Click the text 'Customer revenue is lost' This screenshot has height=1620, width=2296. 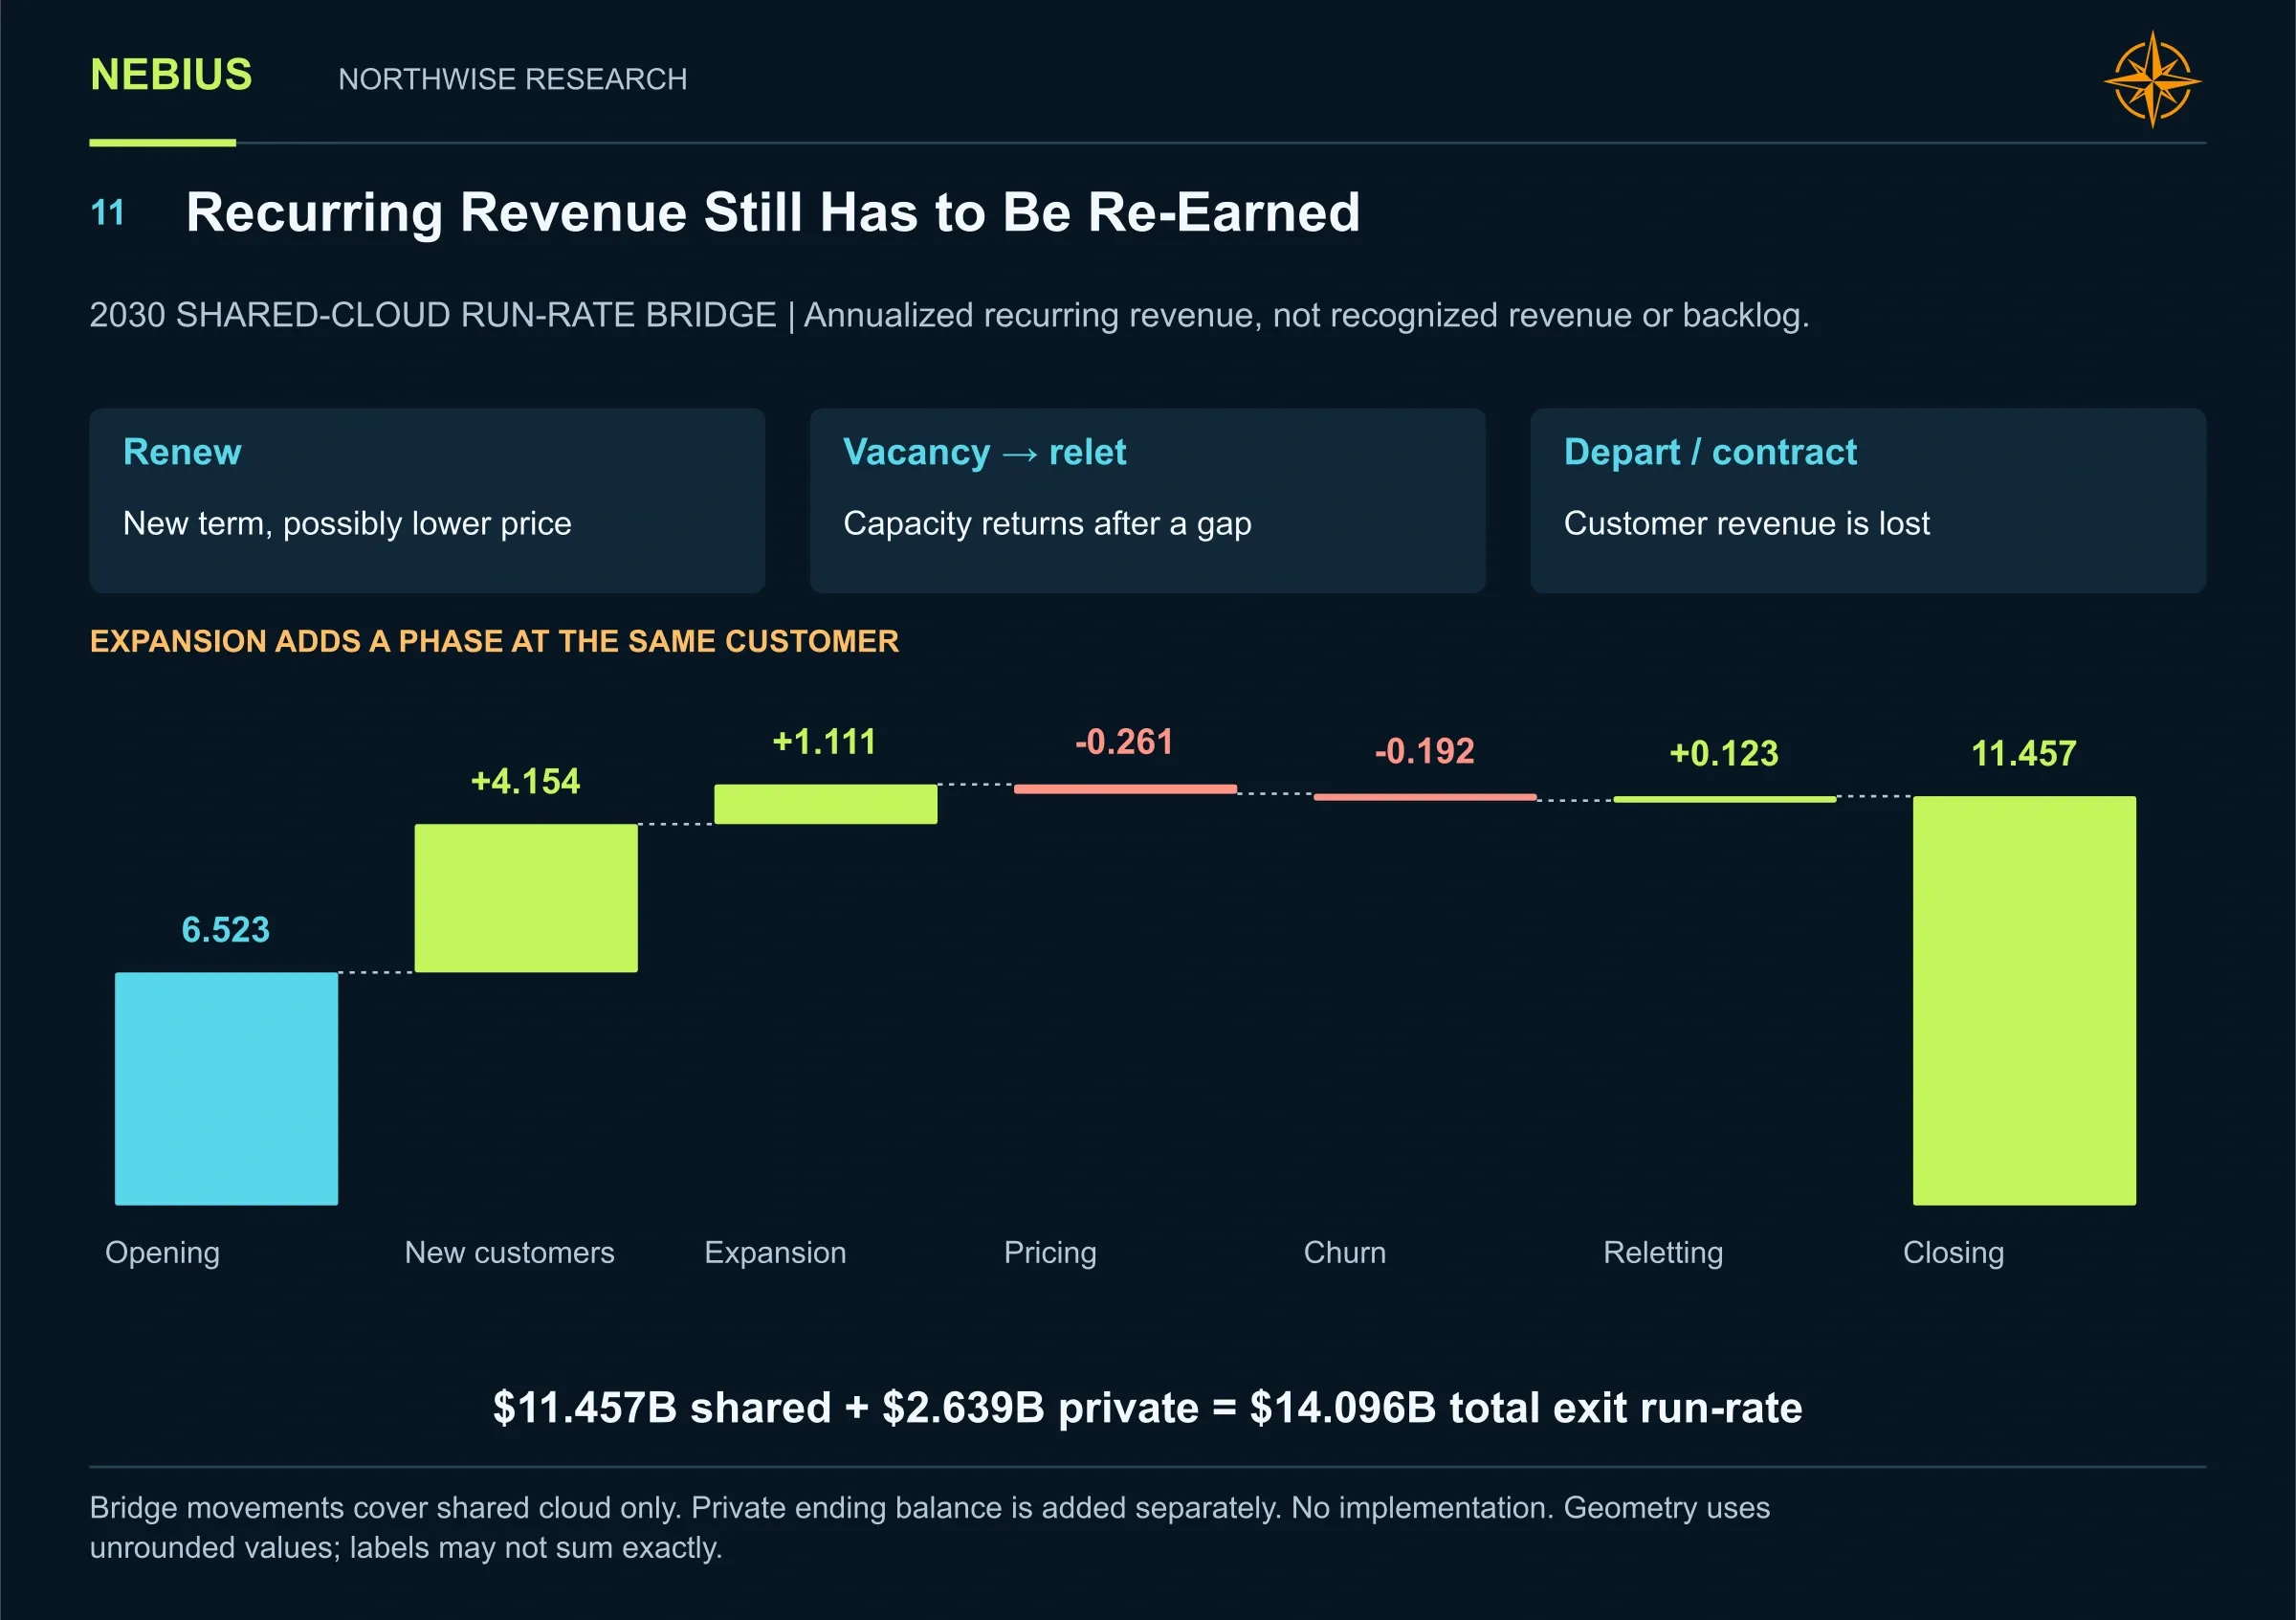coord(1746,523)
